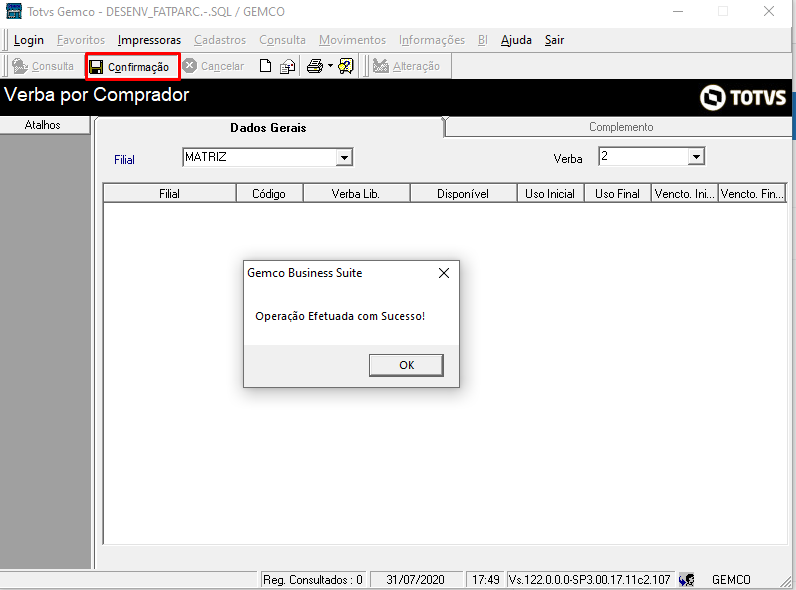Click the Uso Inicial column header
The width and height of the screenshot is (796, 590).
550,193
